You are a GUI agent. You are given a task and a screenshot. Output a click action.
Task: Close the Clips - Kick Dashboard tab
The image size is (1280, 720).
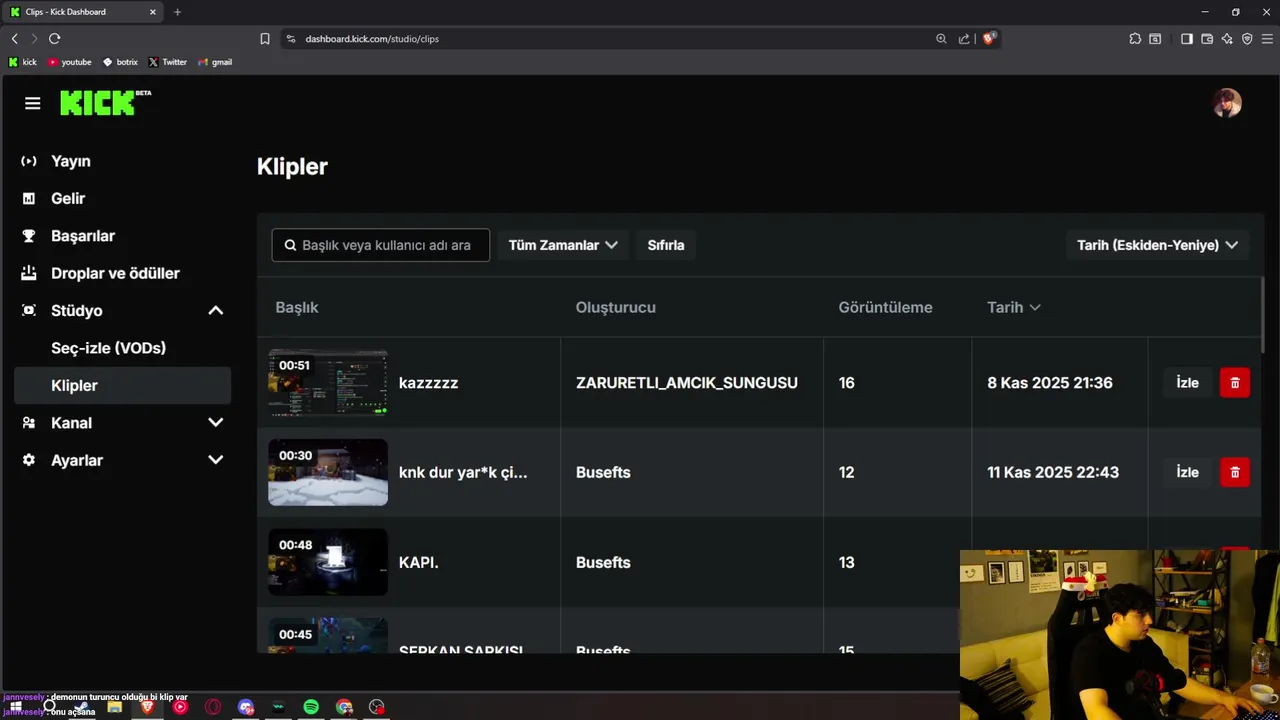click(153, 12)
